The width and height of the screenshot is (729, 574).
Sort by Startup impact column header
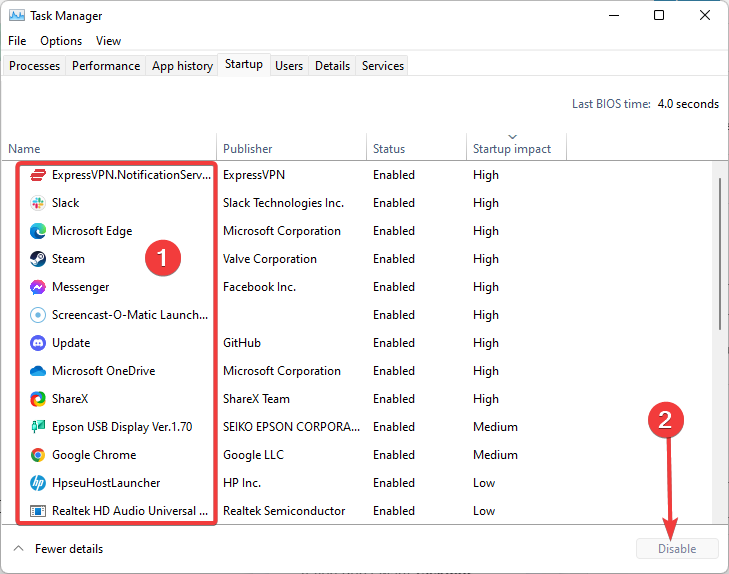[517, 149]
